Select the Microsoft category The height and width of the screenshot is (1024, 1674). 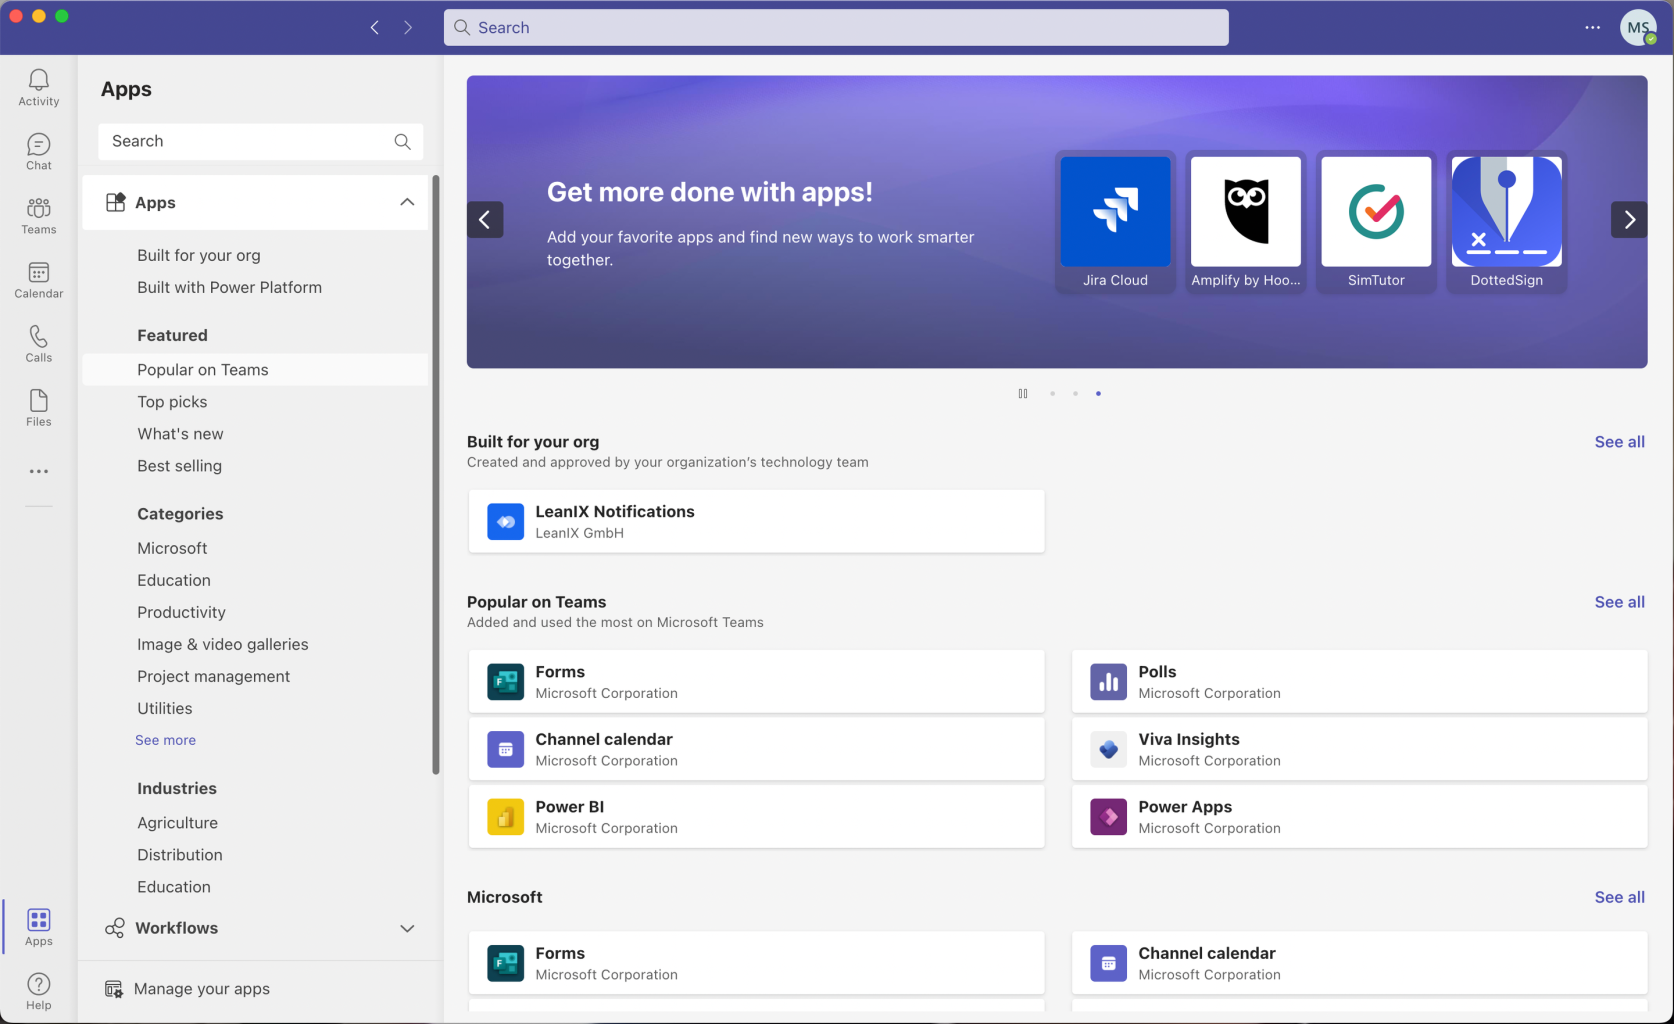point(172,549)
